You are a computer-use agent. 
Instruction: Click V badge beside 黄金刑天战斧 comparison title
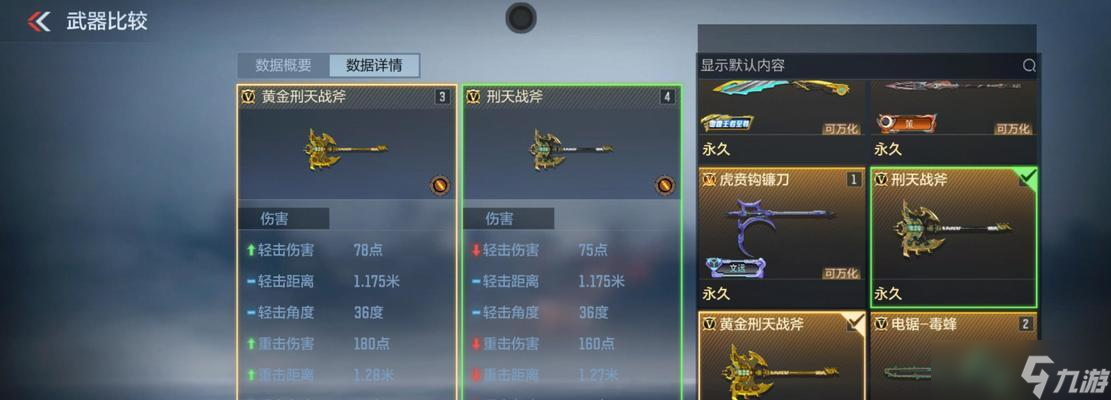point(247,97)
